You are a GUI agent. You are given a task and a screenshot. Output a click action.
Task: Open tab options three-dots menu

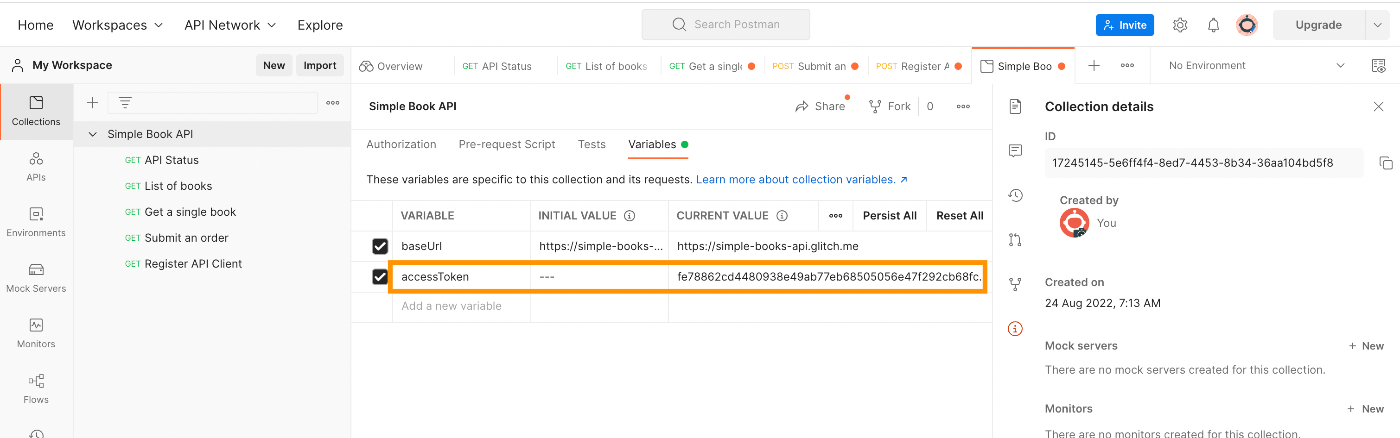tap(1127, 66)
